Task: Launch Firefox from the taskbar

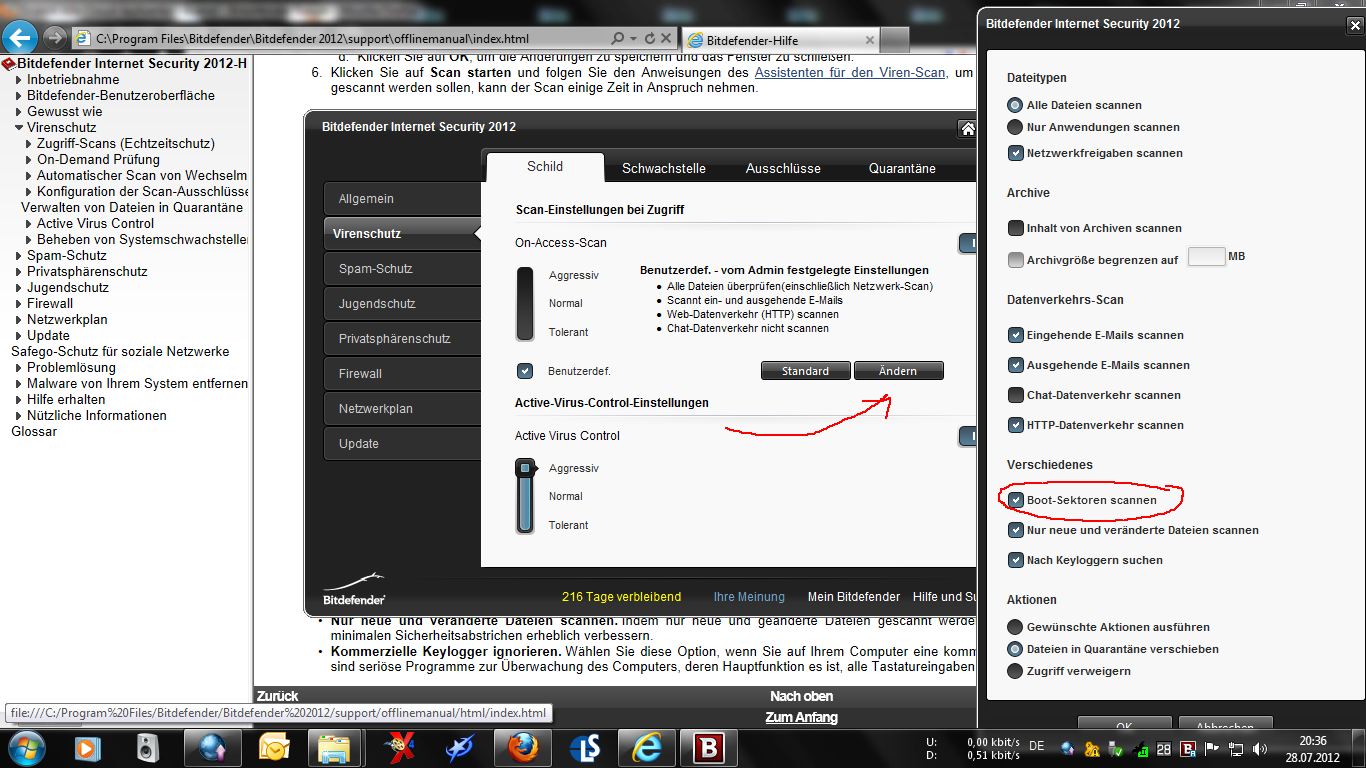Action: coord(521,747)
